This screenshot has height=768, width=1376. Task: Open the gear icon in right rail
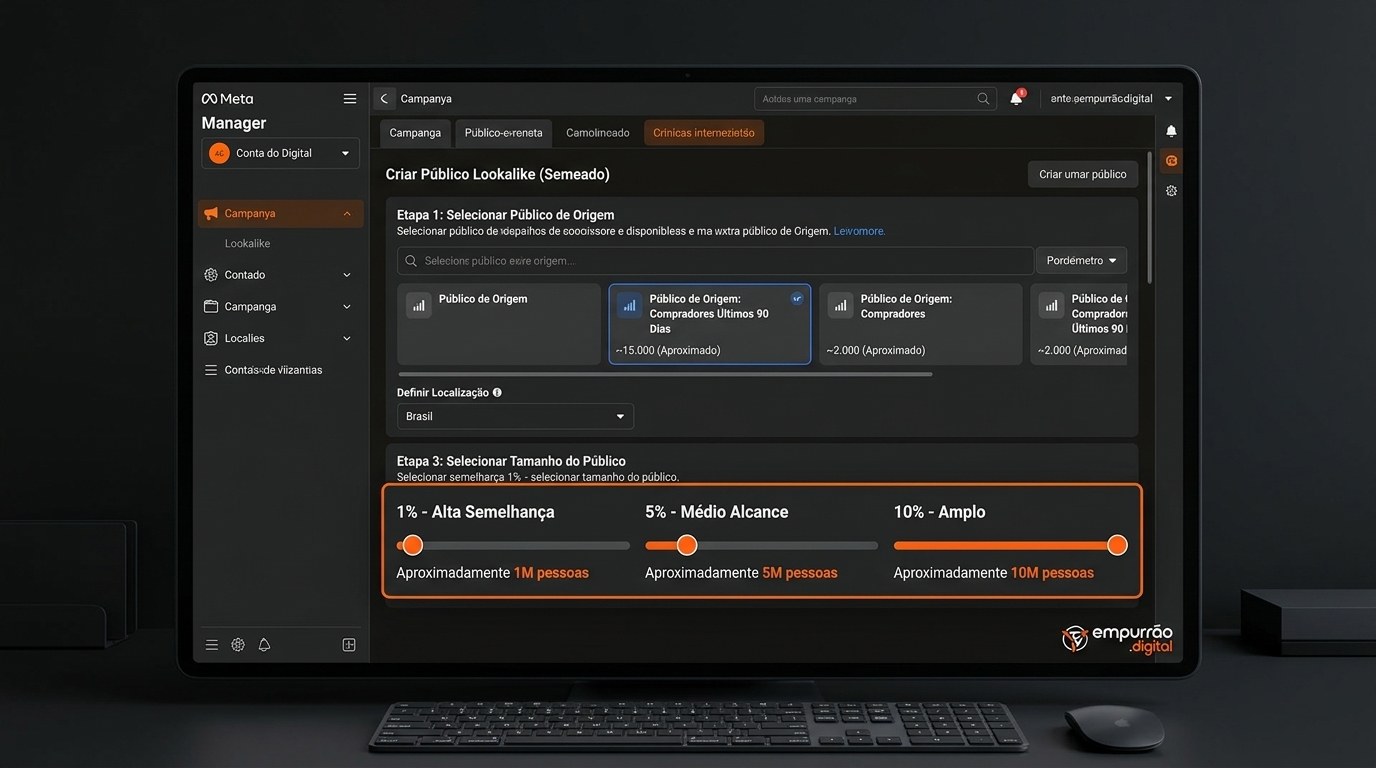pos(1171,191)
